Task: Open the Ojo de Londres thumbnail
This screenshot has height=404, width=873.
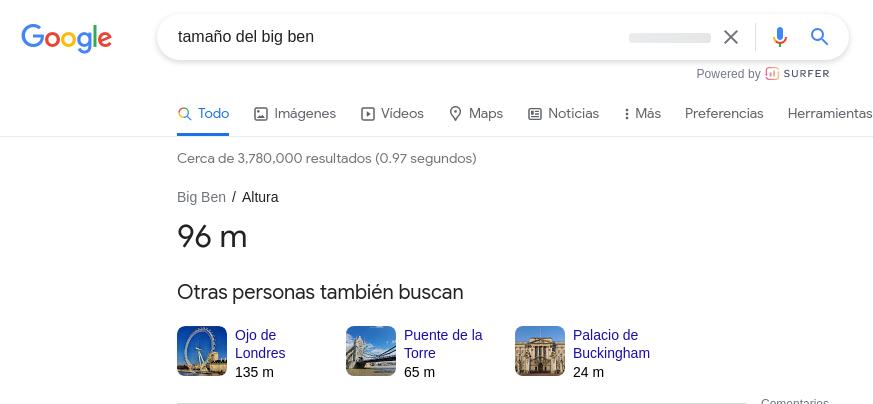Action: point(202,351)
